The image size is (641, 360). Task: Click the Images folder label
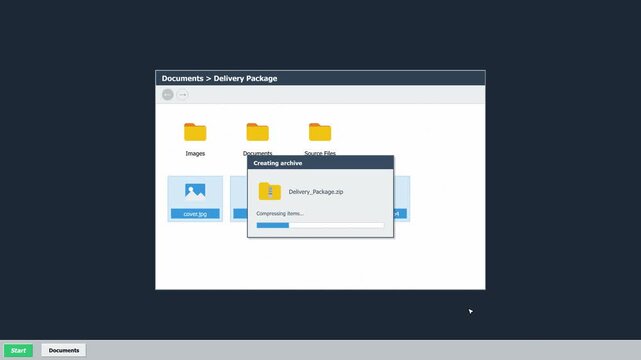tap(195, 154)
